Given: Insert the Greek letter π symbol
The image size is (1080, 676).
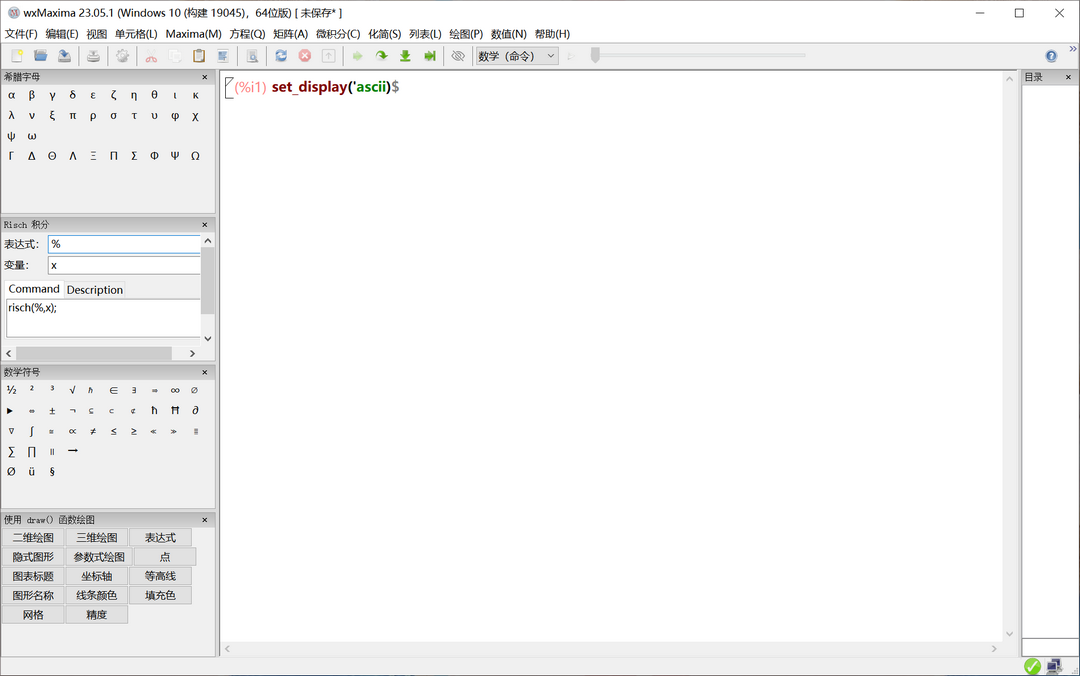Looking at the screenshot, I should pyautogui.click(x=72, y=116).
